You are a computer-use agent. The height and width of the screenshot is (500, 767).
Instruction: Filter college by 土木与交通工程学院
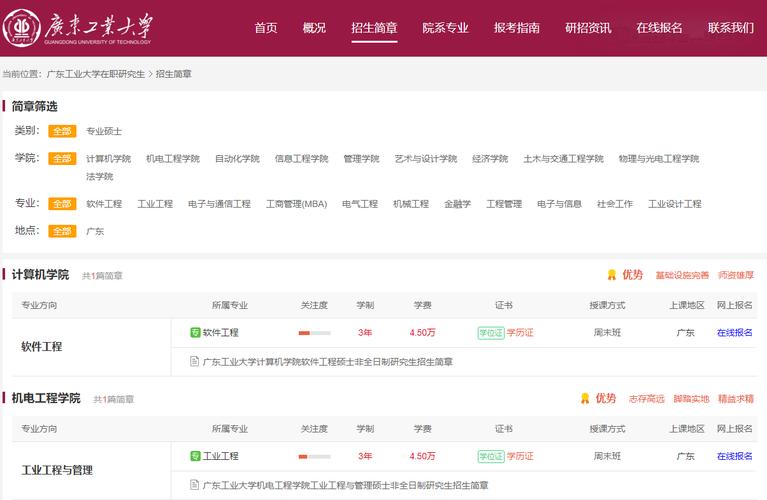pos(564,159)
